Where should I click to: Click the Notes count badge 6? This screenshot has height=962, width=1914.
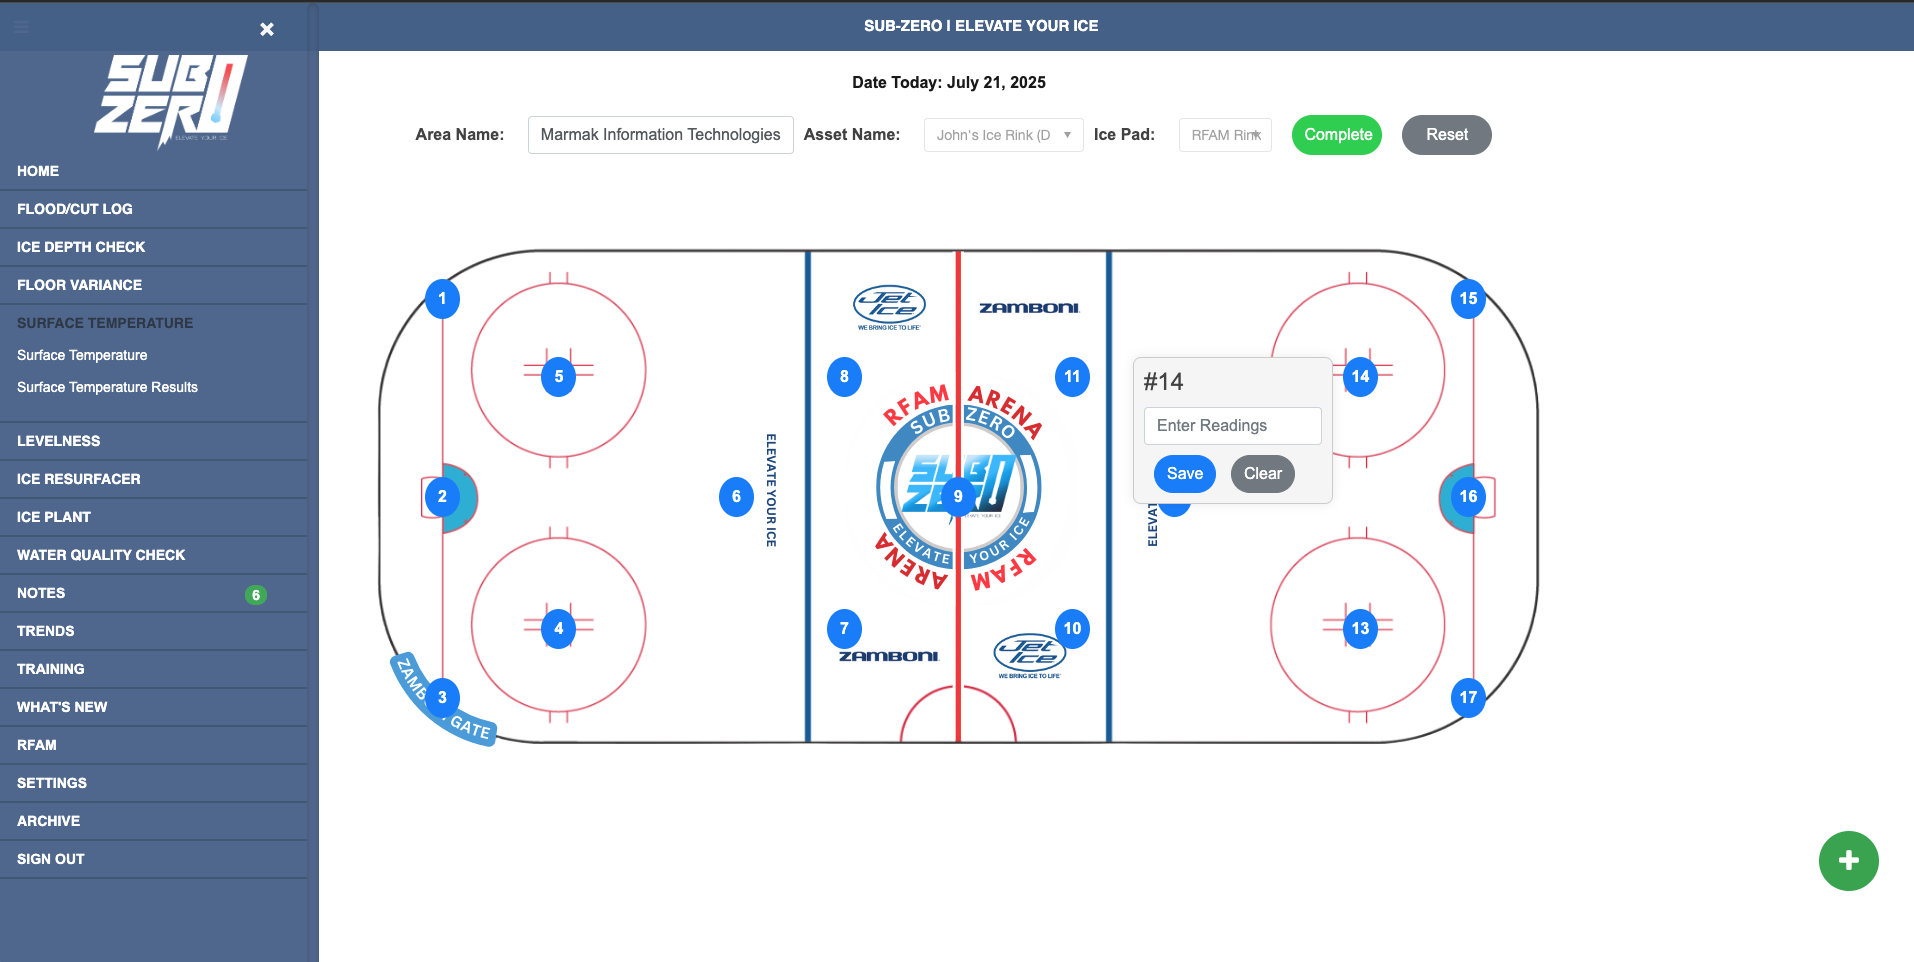[x=256, y=595]
